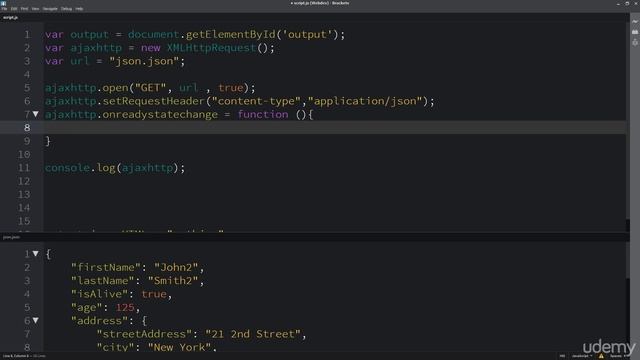Click the "json.json" string on line 3

[x=144, y=61]
